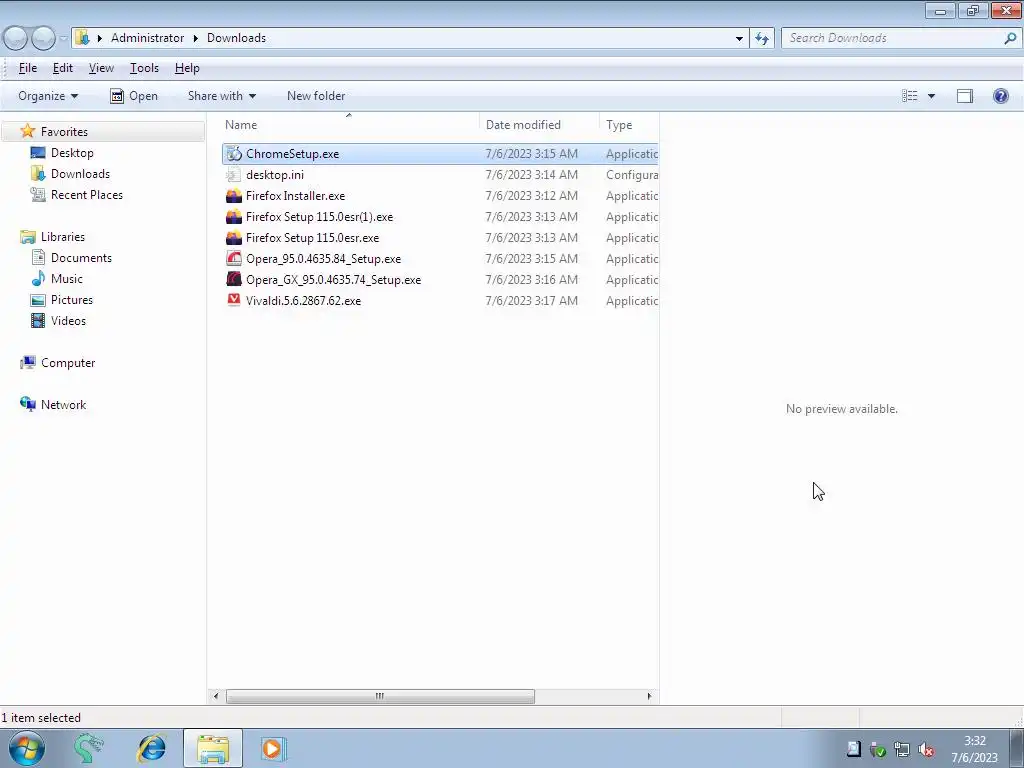The width and height of the screenshot is (1024, 768).
Task: Click the network tray icon
Action: 902,750
